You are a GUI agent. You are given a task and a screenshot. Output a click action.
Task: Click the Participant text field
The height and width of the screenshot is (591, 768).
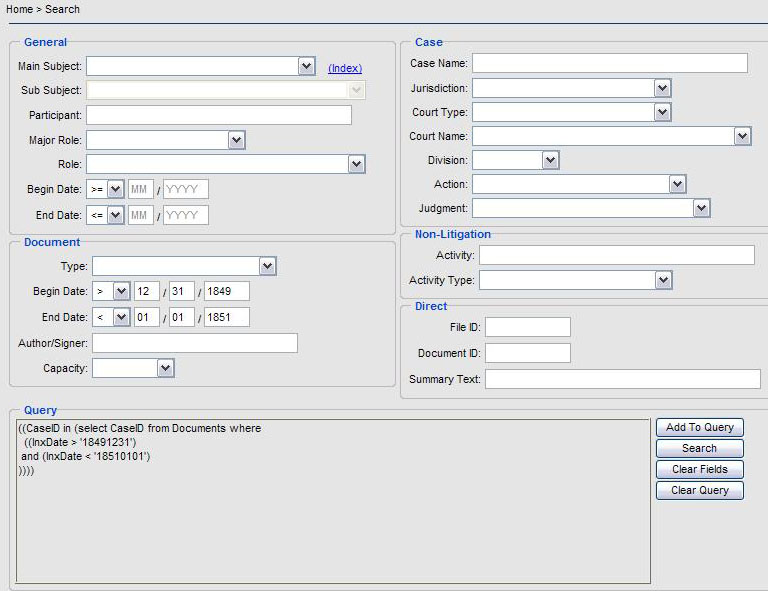219,115
